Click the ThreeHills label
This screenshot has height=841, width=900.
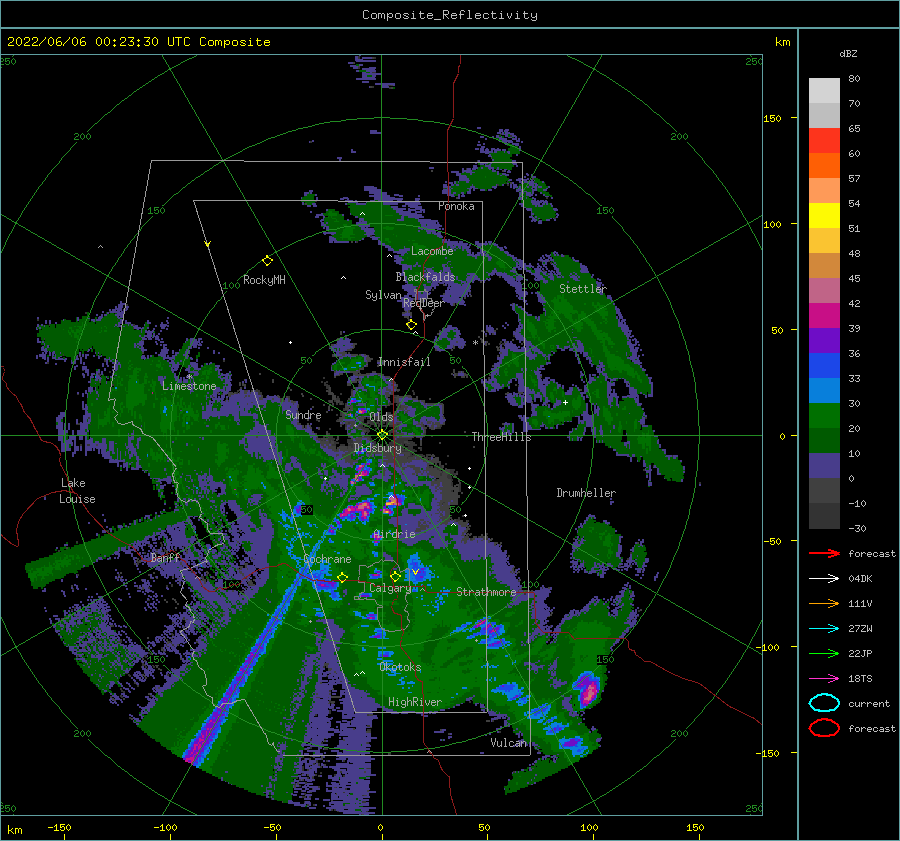(x=502, y=437)
